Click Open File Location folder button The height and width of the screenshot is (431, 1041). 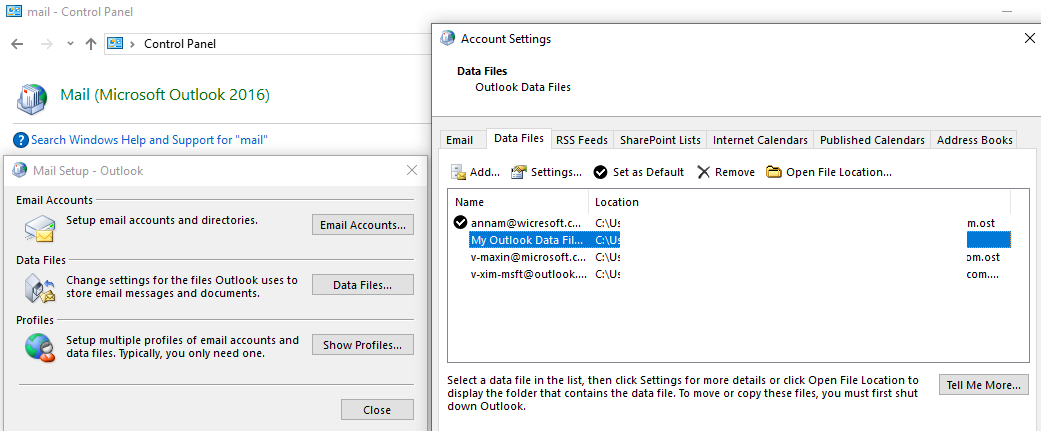(x=829, y=172)
